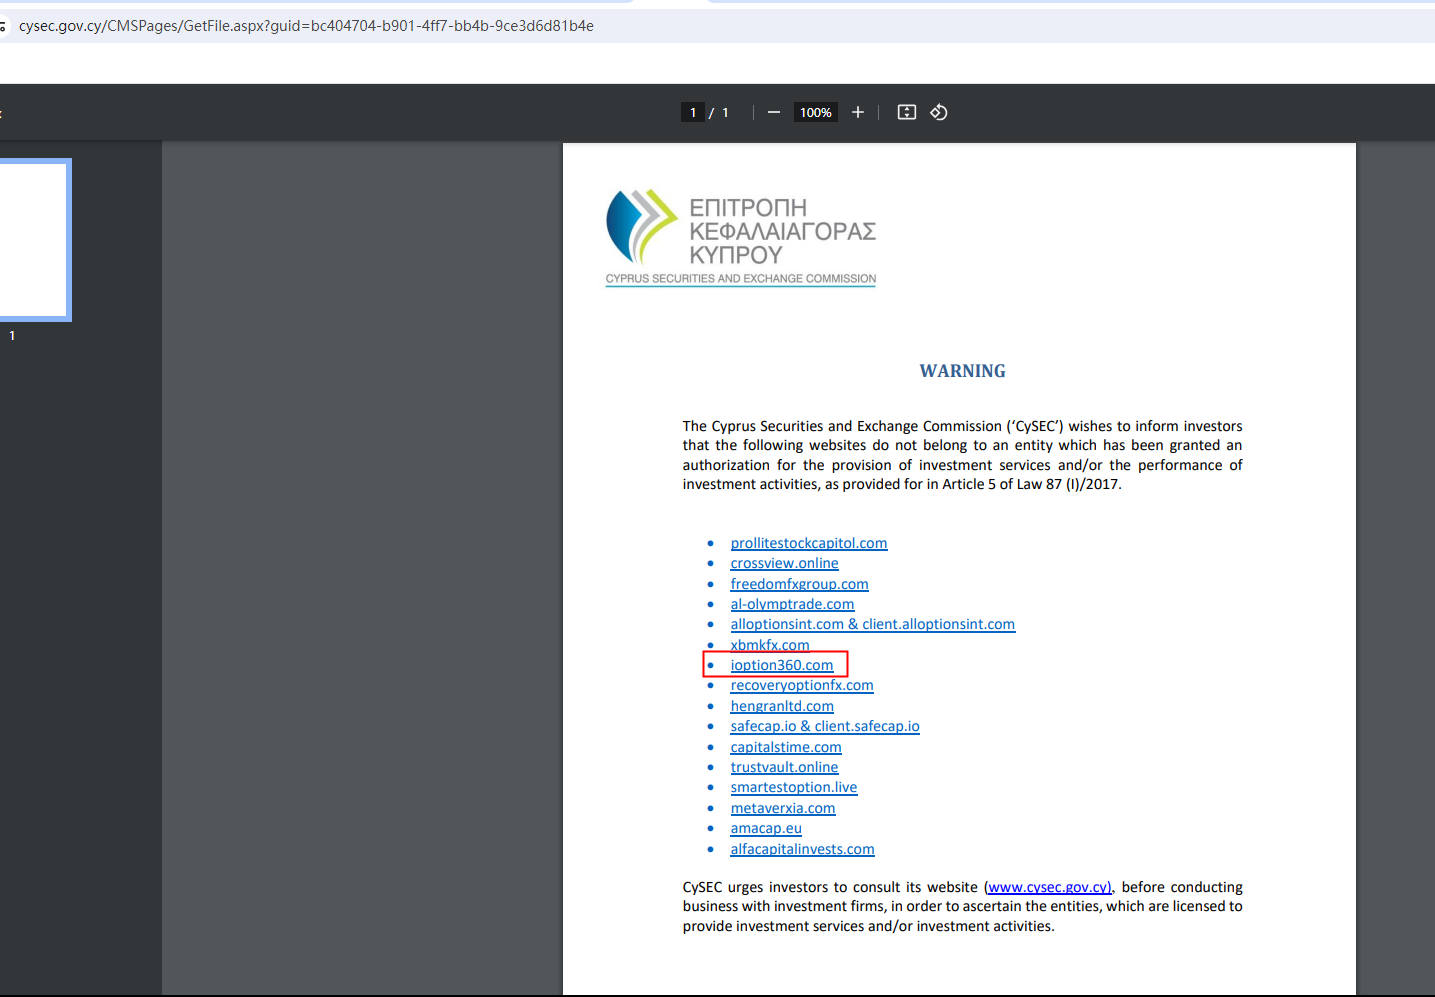Click the WARNING heading text
This screenshot has width=1435, height=997.
click(x=963, y=371)
